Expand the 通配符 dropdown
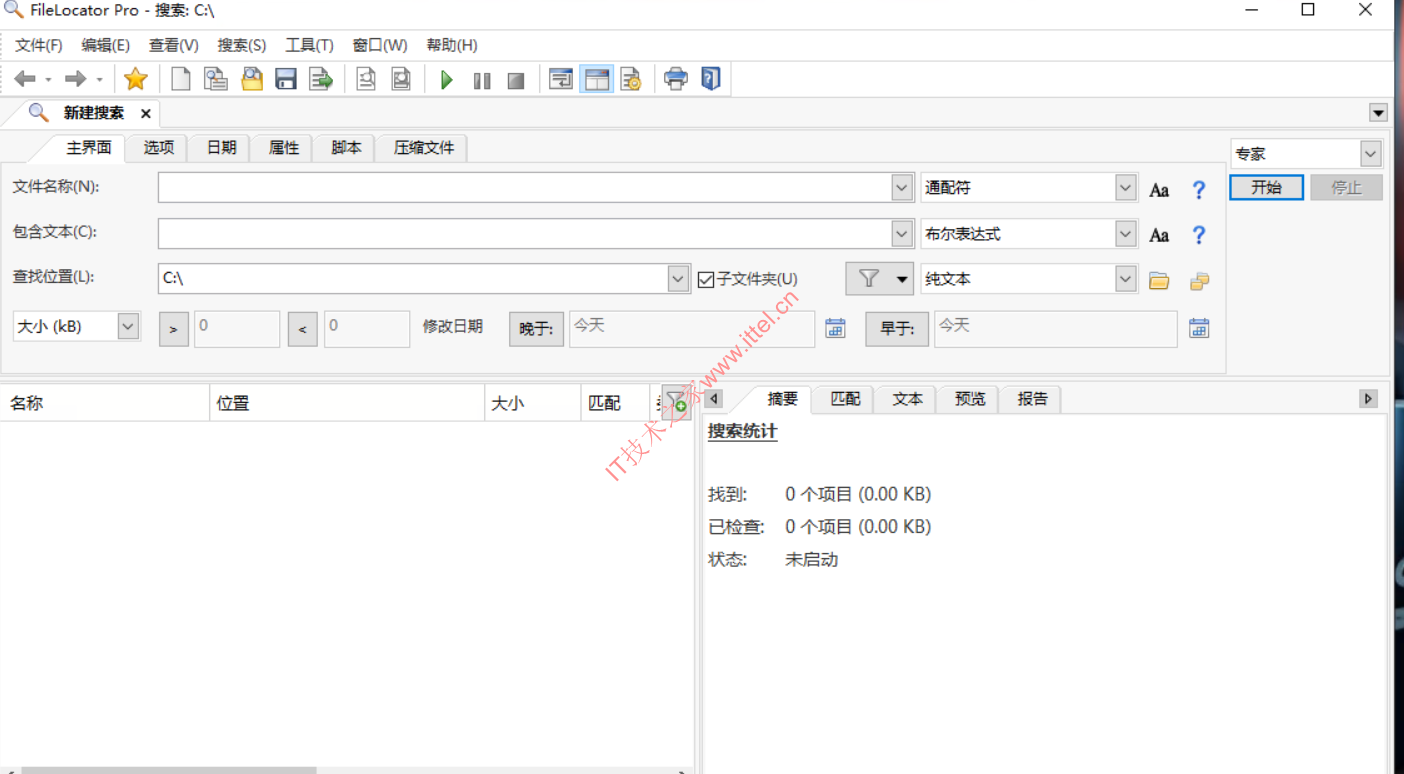The width and height of the screenshot is (1404, 774). point(1126,188)
